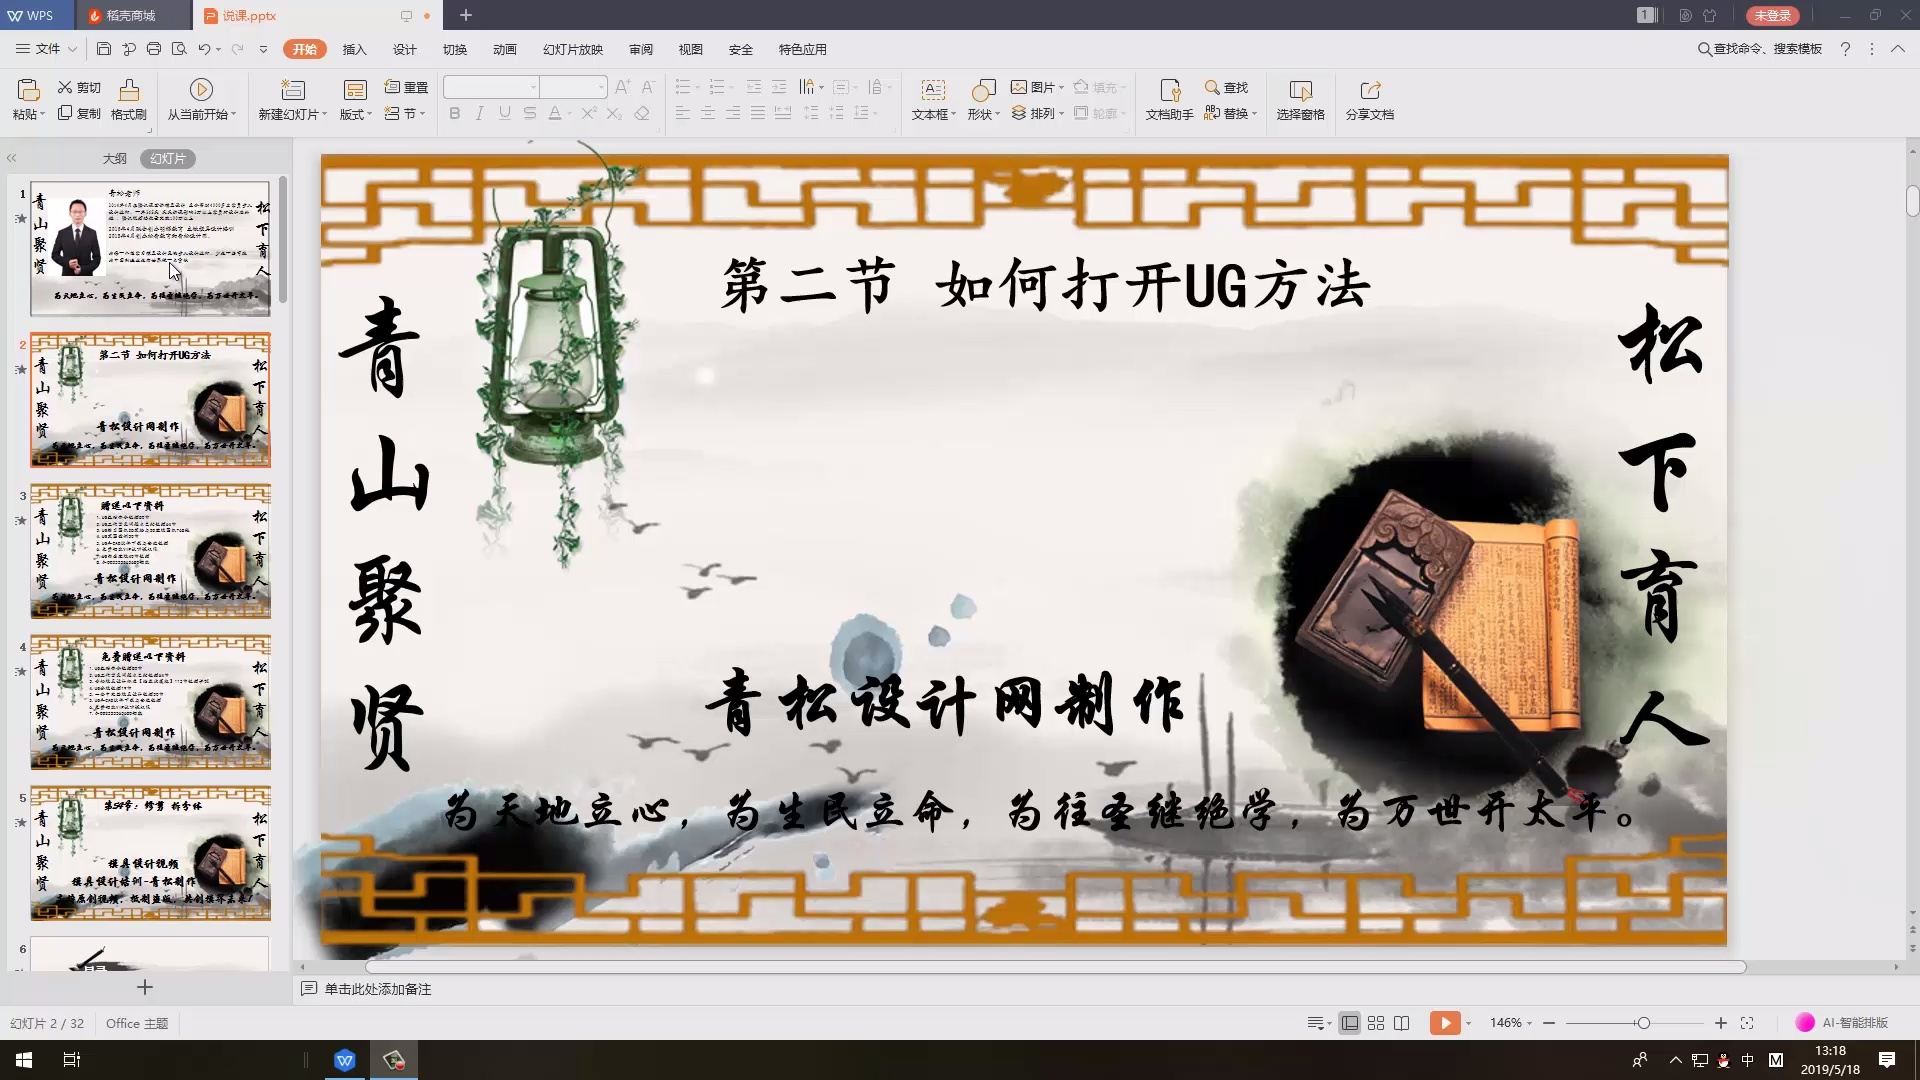The width and height of the screenshot is (1920, 1080).
Task: Switch to the 大纲 outline panel tab
Action: (x=113, y=158)
